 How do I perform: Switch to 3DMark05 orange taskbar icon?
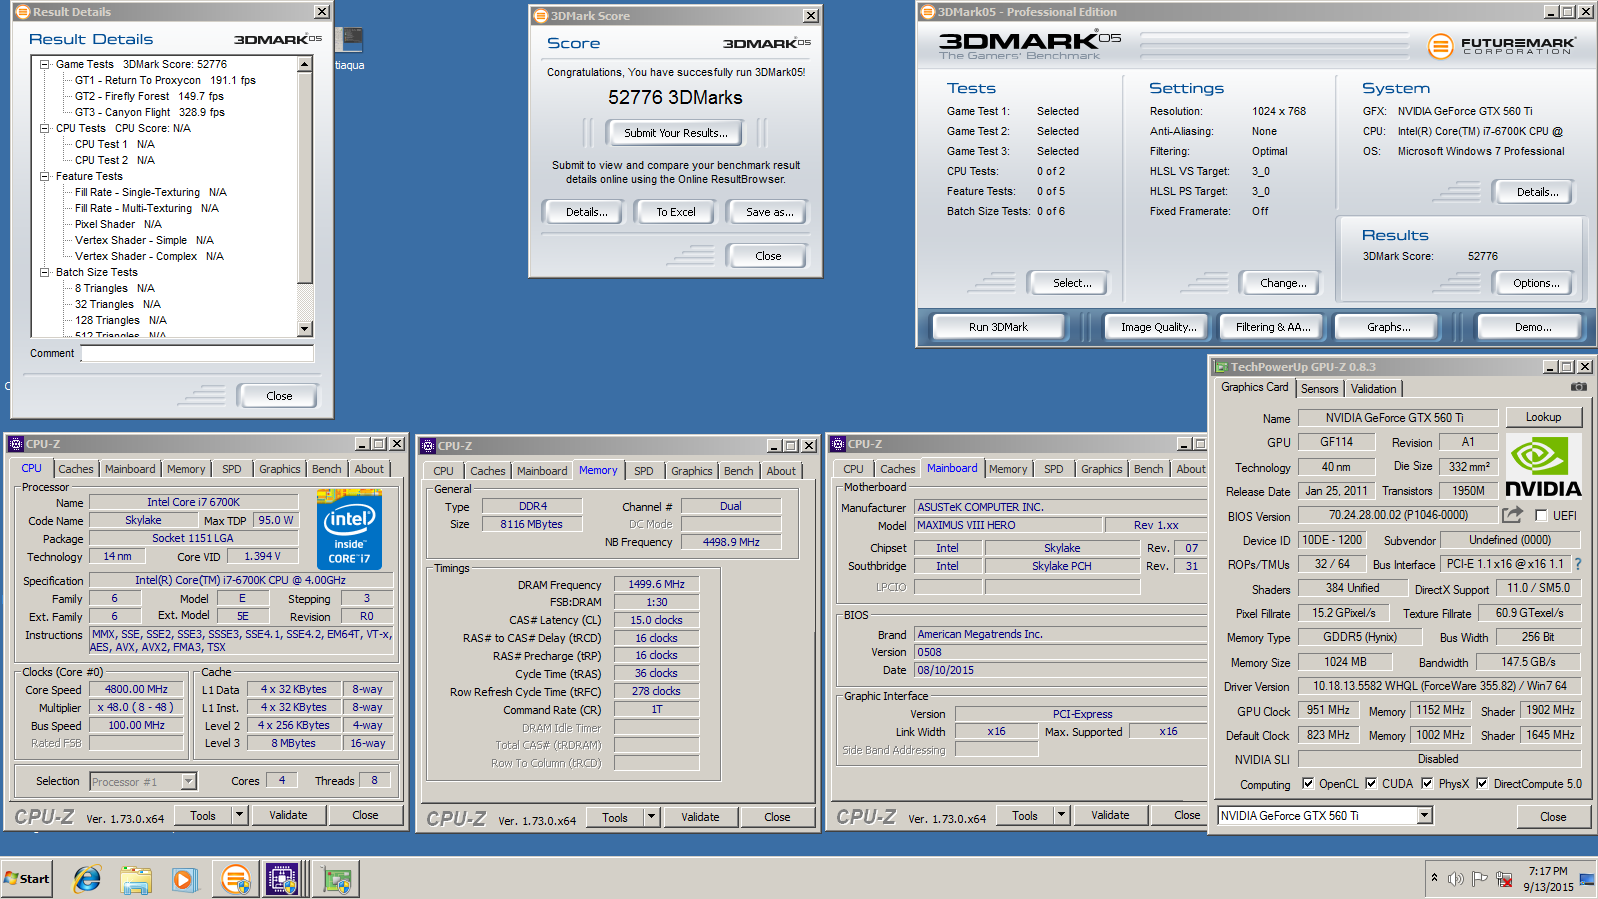click(236, 880)
